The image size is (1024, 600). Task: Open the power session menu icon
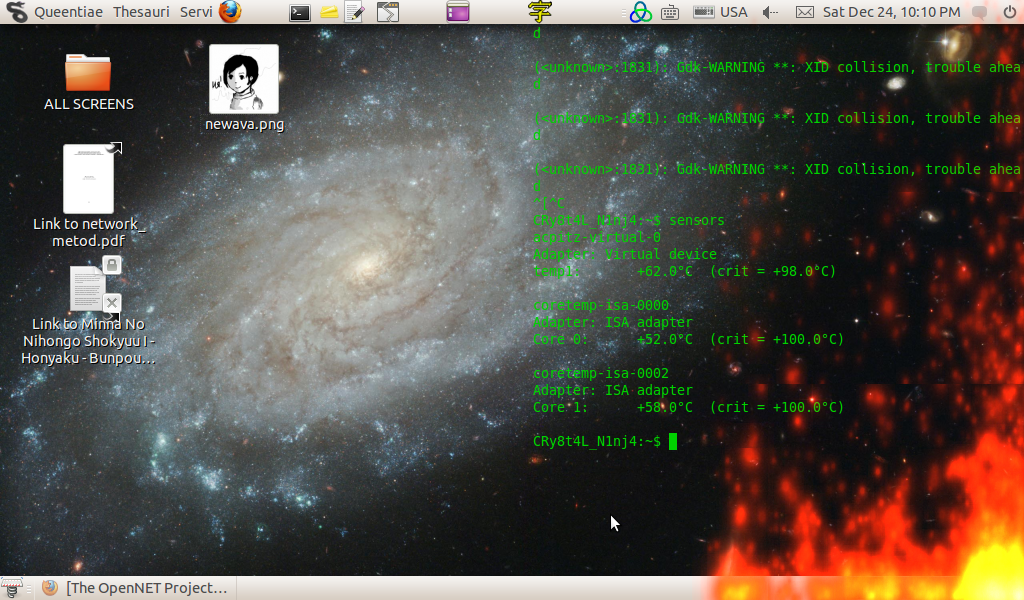click(x=1010, y=12)
